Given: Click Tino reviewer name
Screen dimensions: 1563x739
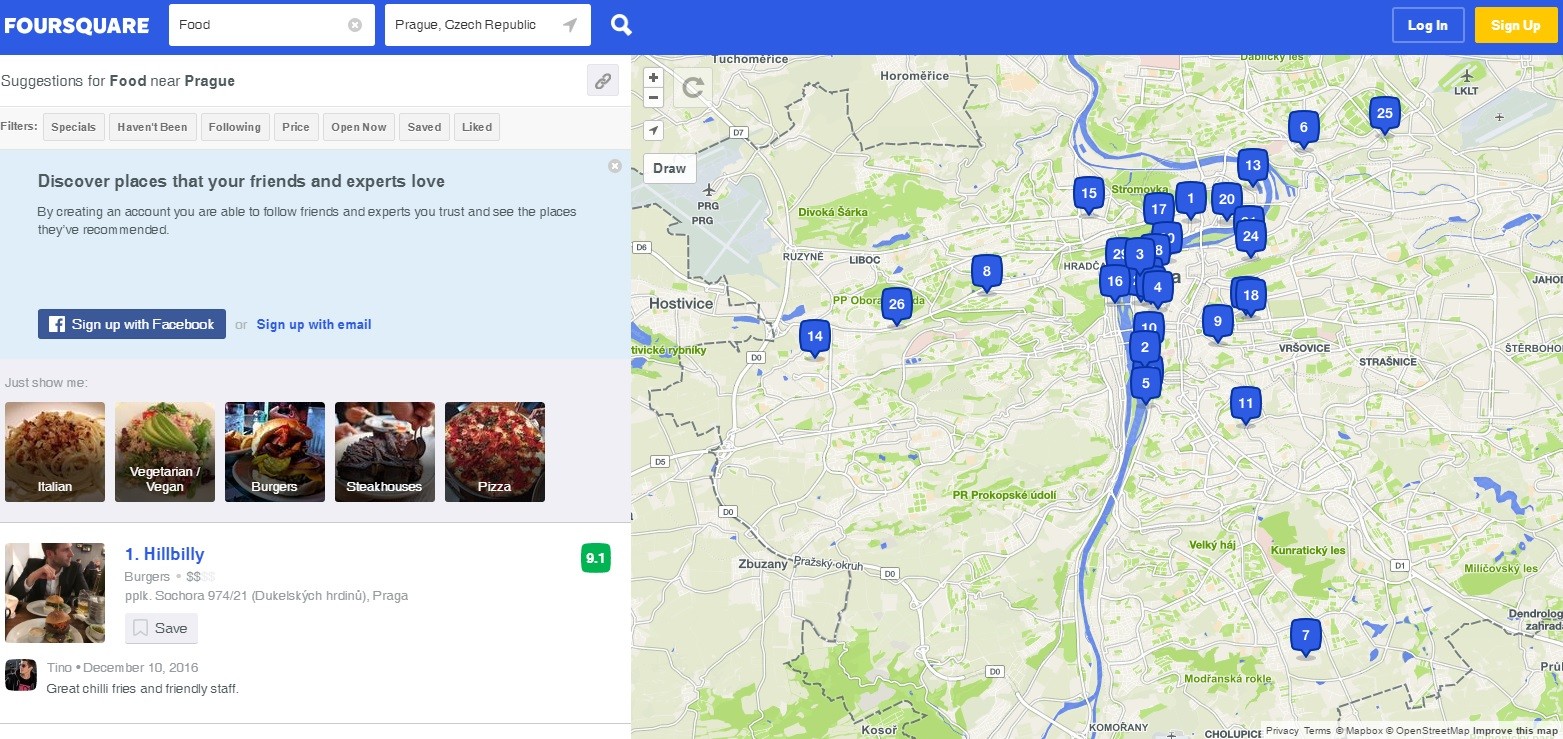Looking at the screenshot, I should point(59,667).
